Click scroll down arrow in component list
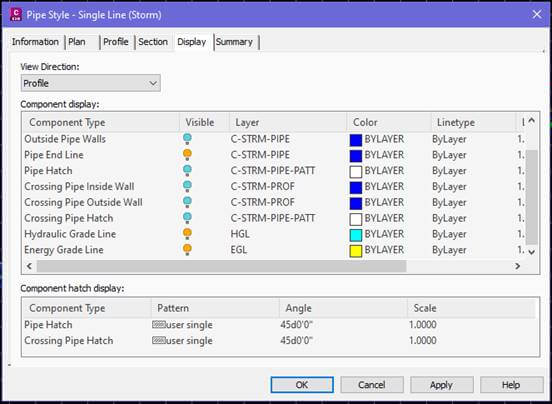 tap(532, 252)
